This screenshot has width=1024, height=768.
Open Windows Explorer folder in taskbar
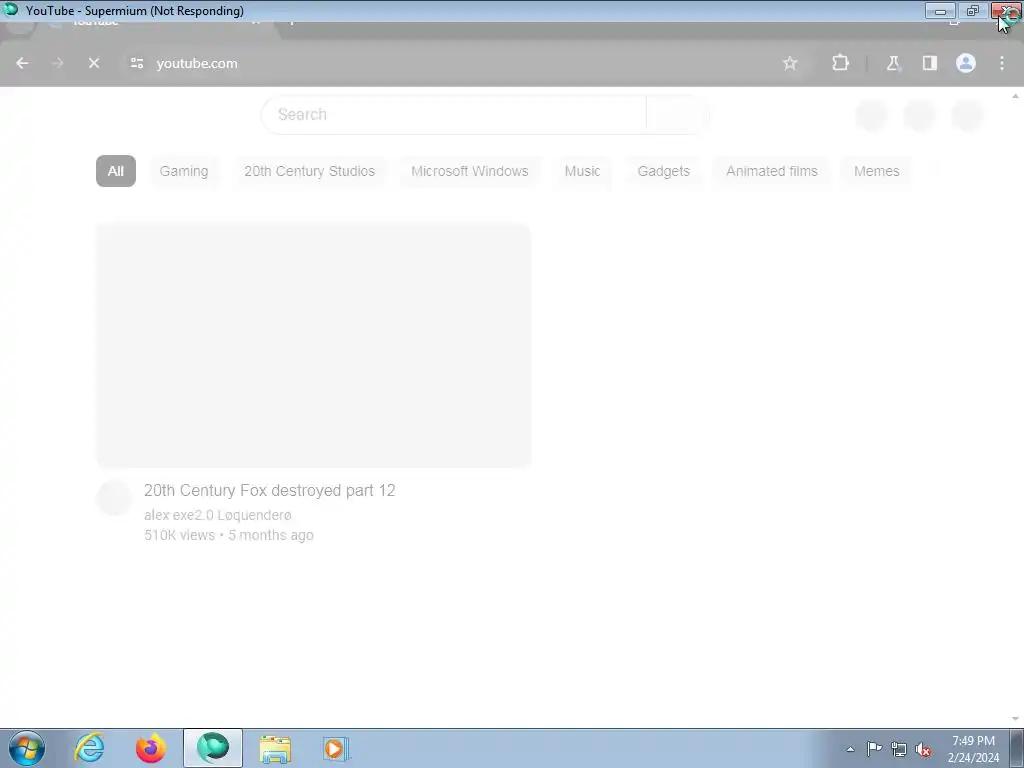pos(275,748)
